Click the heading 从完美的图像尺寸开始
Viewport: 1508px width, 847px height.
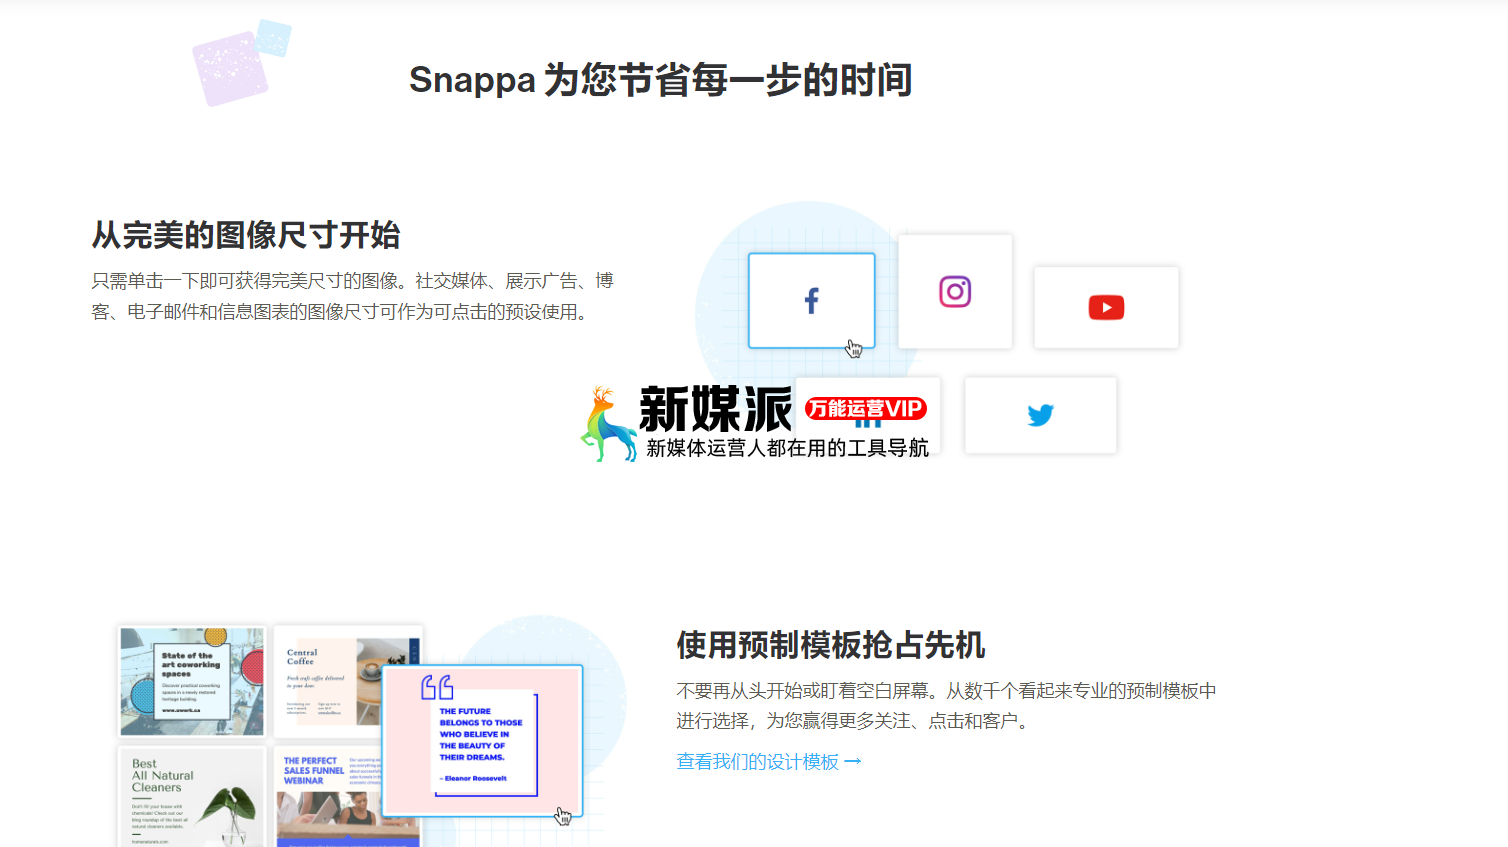(246, 235)
